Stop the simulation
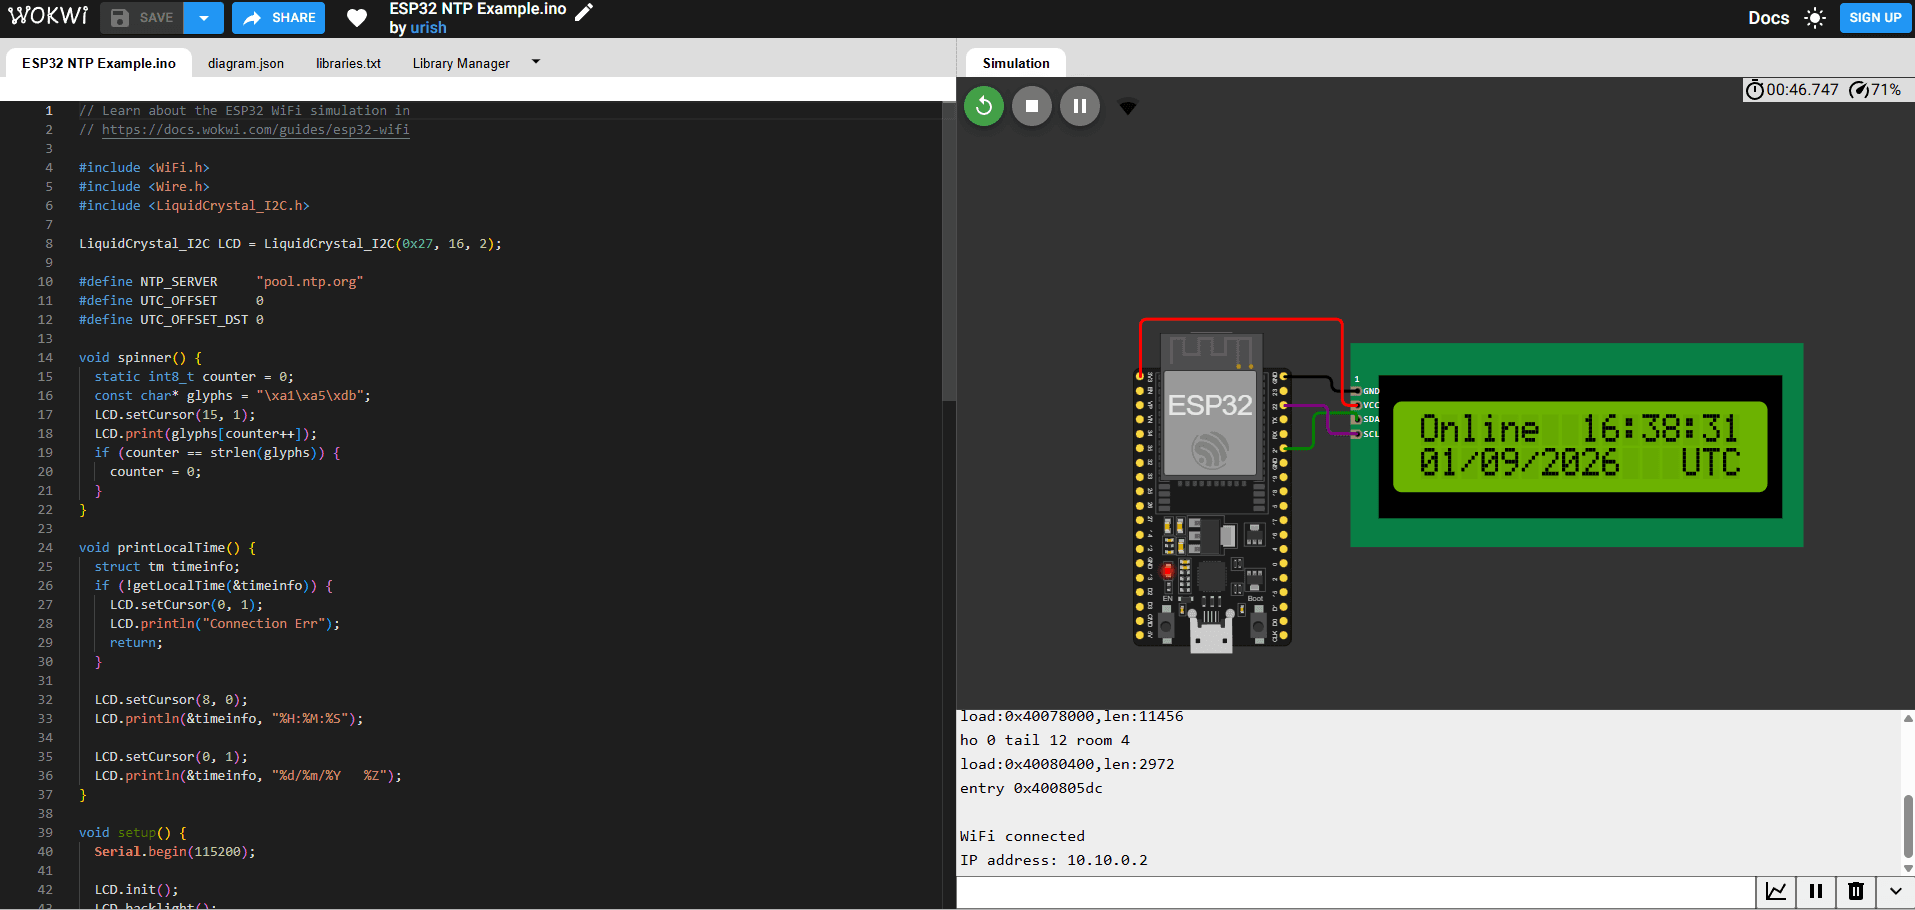The height and width of the screenshot is (910, 1915). pos(1032,106)
